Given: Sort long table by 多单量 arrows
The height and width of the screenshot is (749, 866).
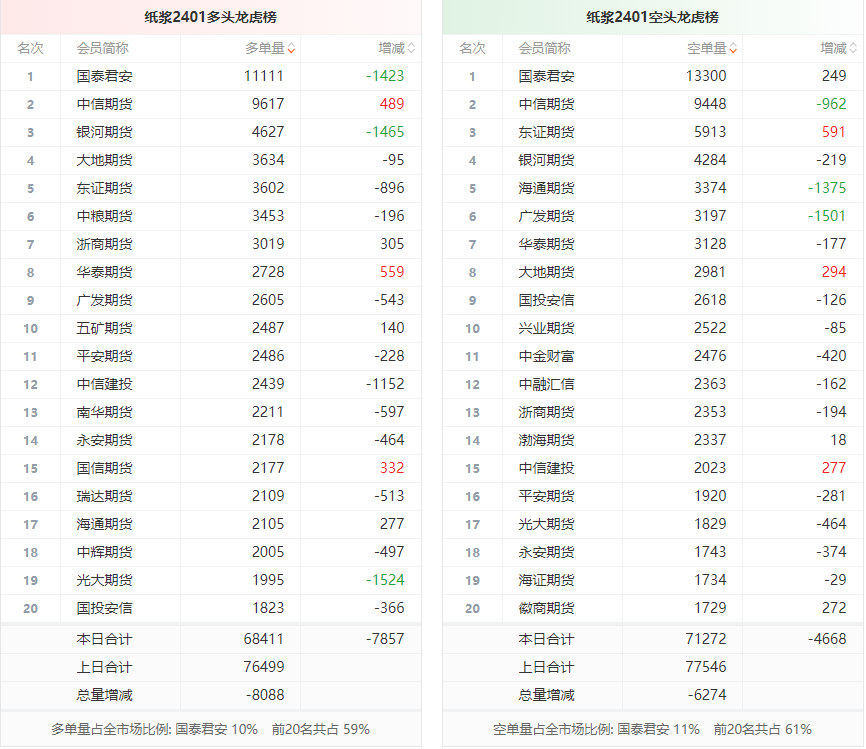Looking at the screenshot, I should 291,49.
